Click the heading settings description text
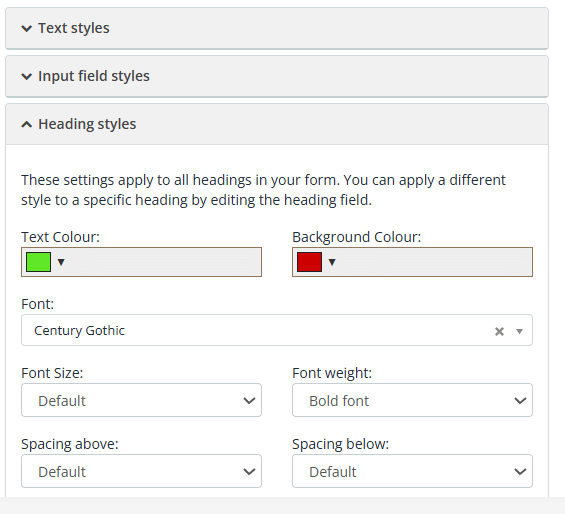Image resolution: width=565 pixels, height=514 pixels. (263, 190)
